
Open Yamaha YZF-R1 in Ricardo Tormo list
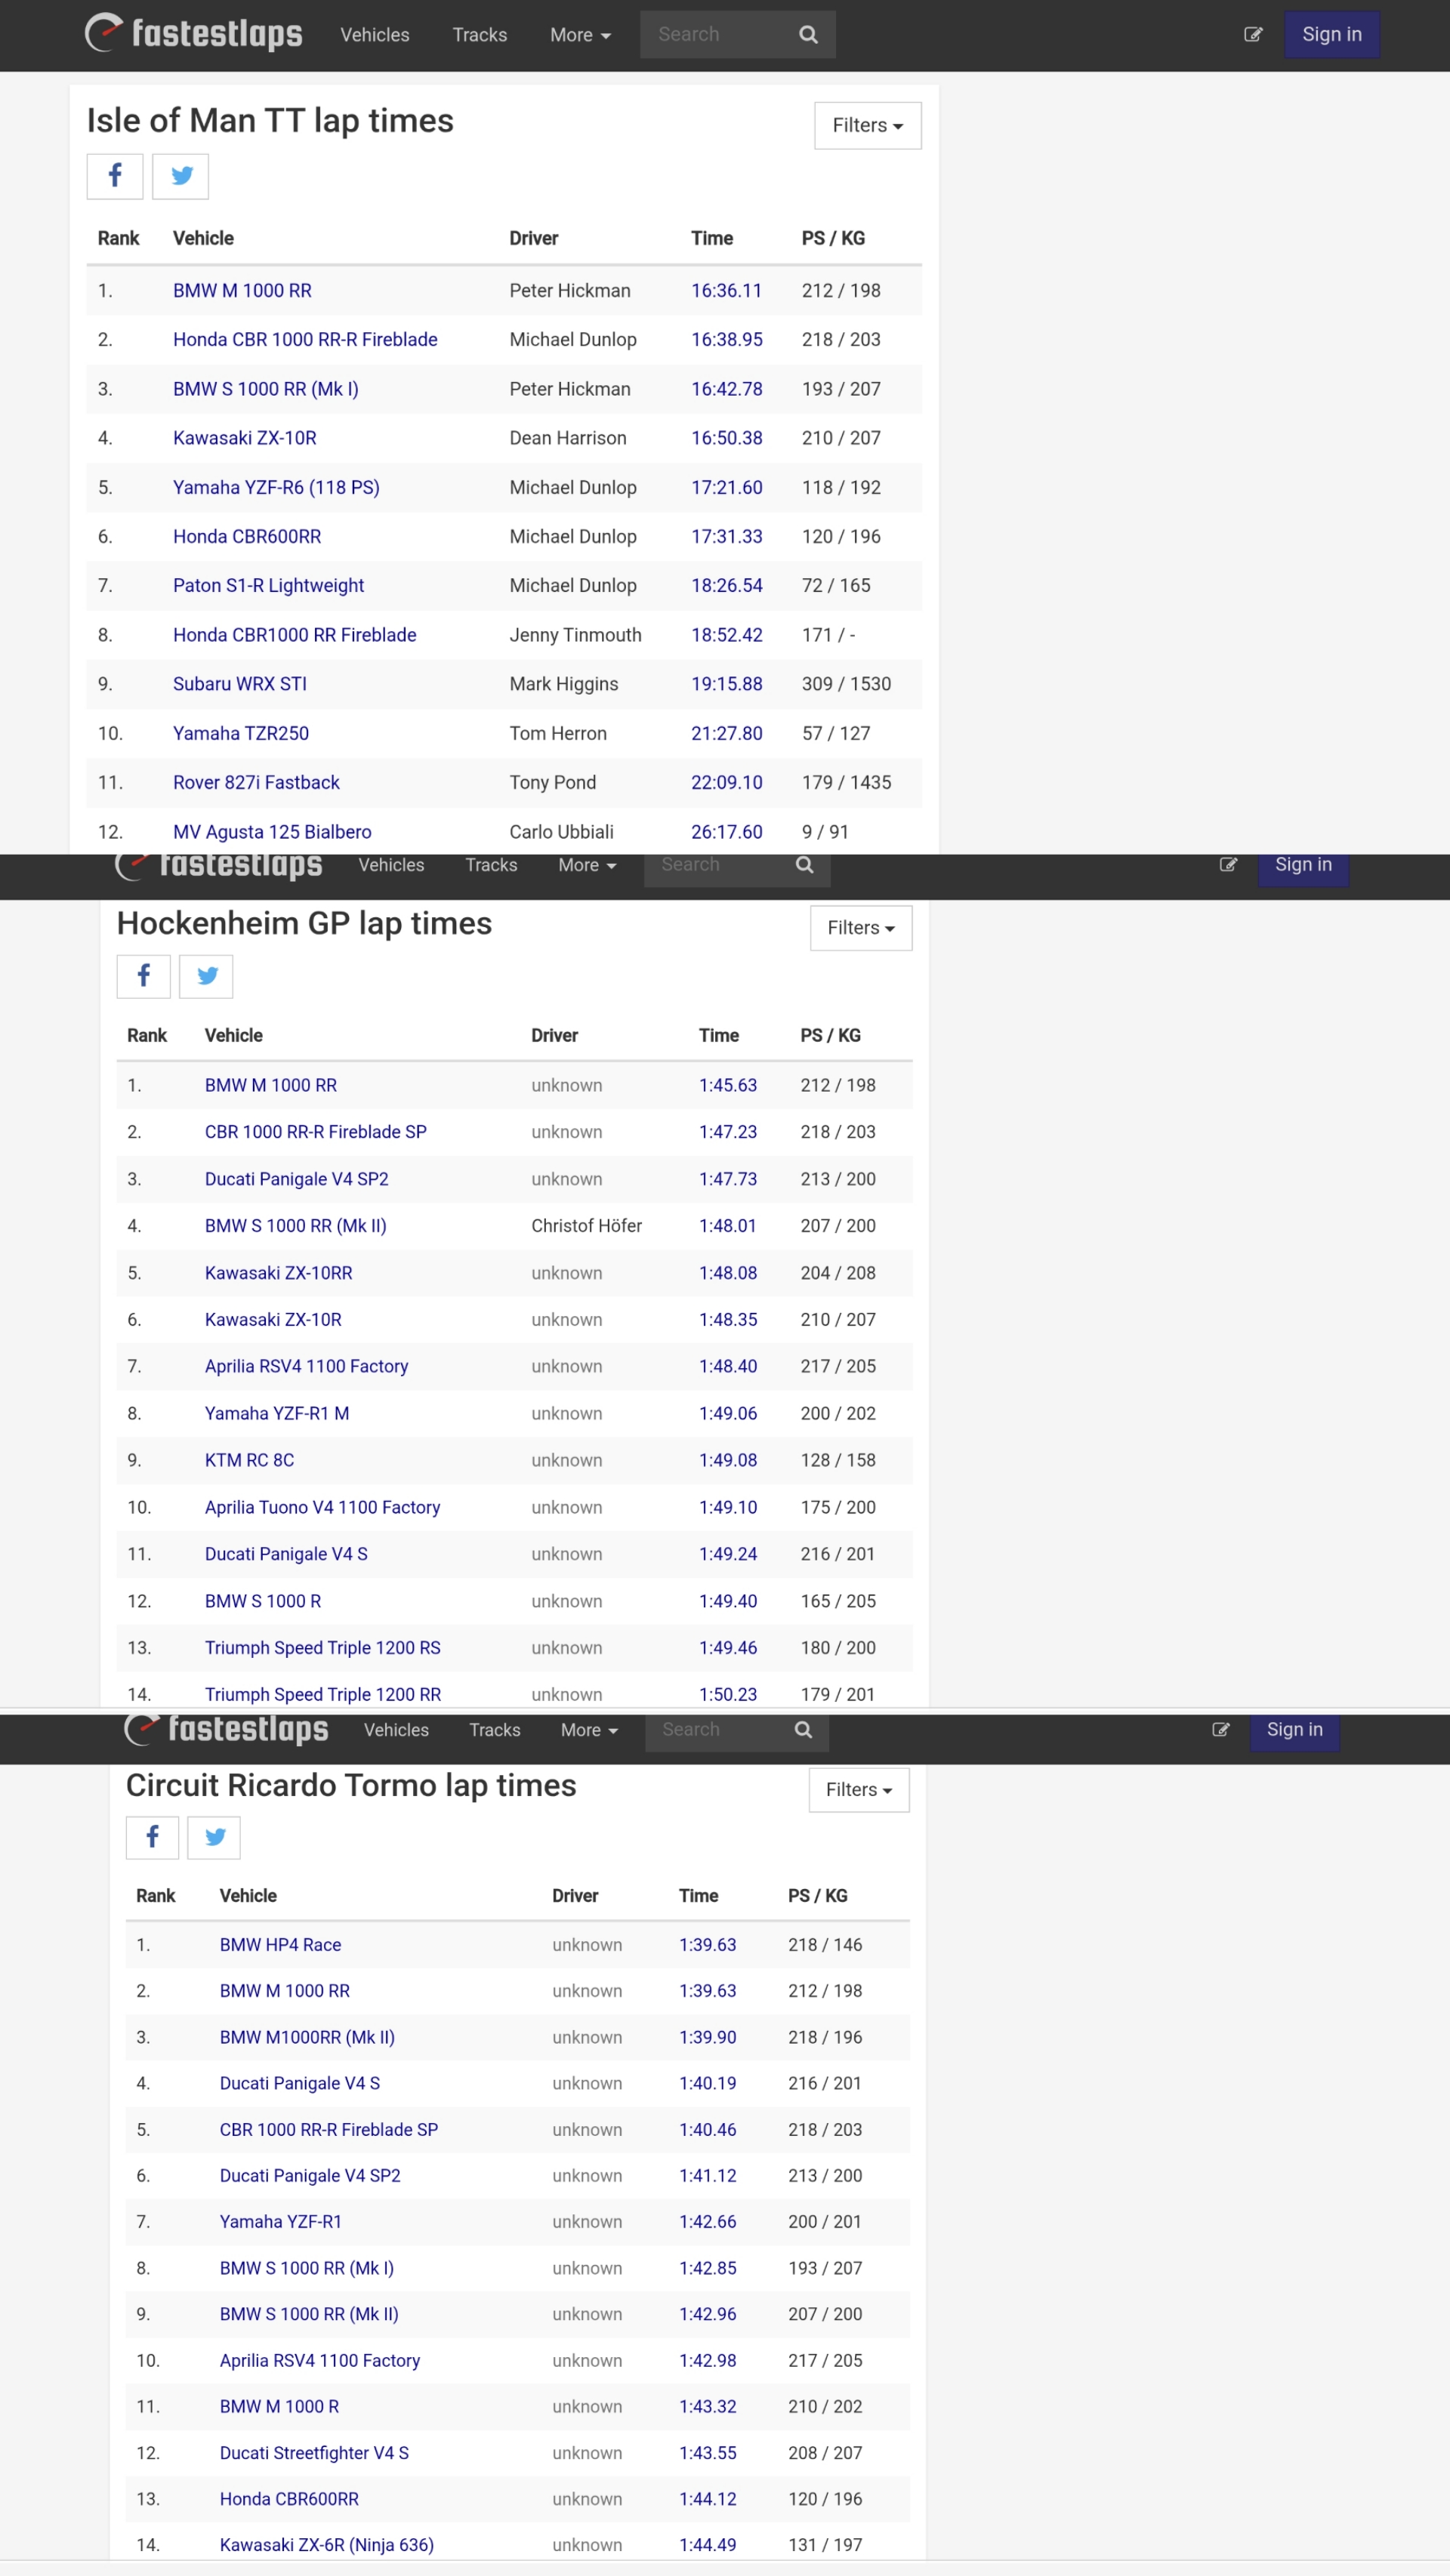pos(281,2222)
